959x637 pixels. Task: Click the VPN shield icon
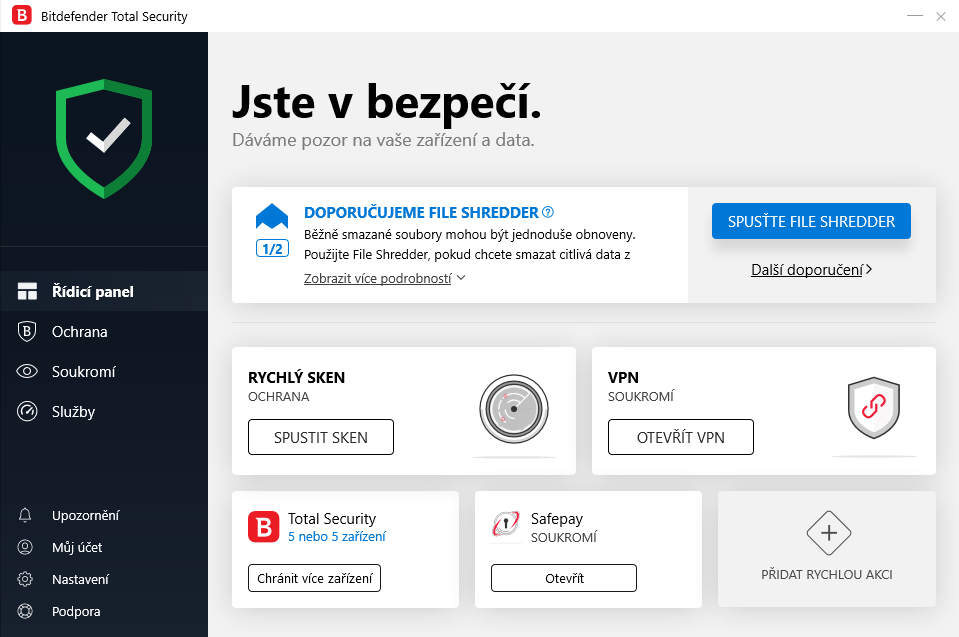873,409
